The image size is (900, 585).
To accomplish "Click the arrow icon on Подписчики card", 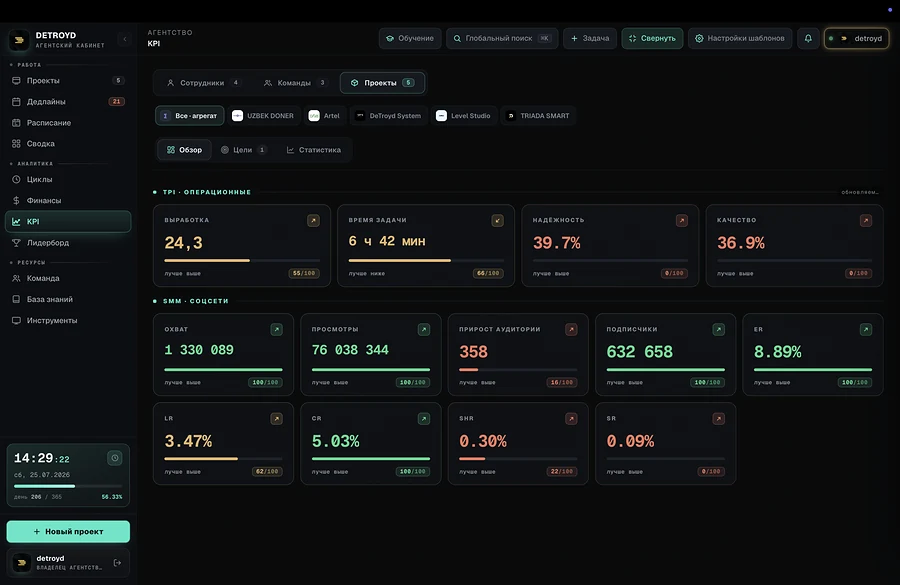I will coord(719,330).
